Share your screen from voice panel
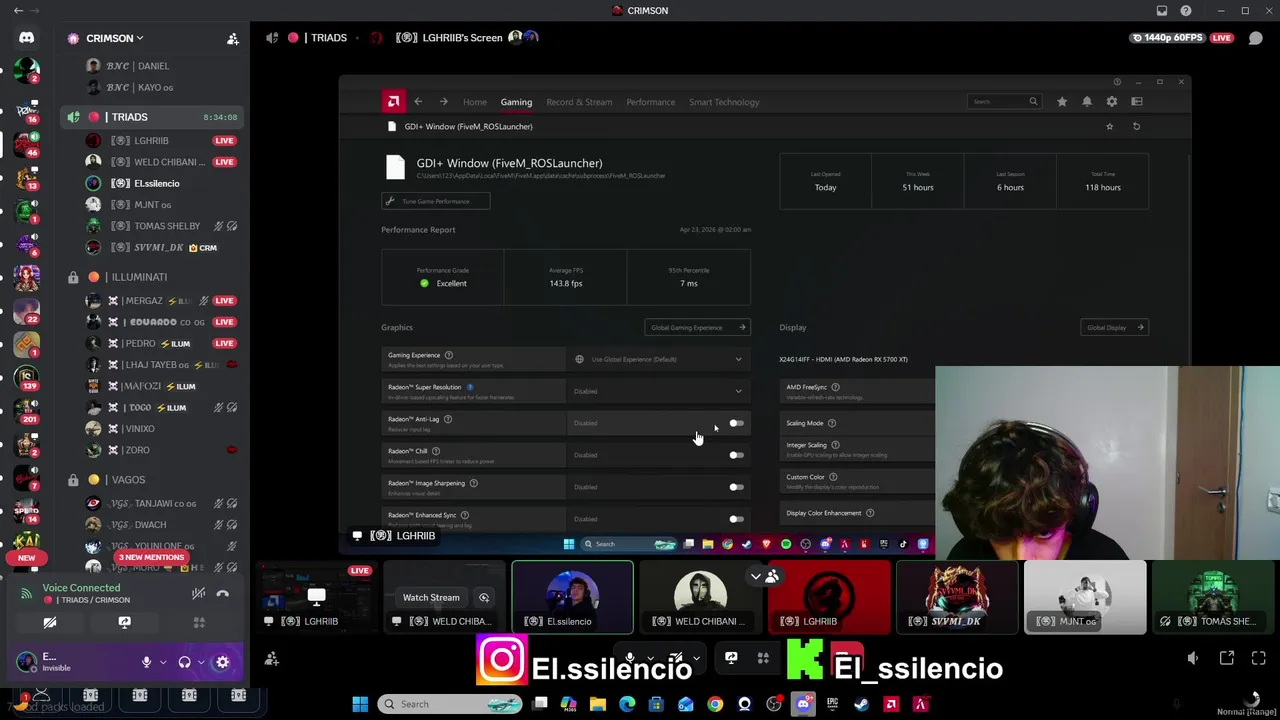Viewport: 1280px width, 720px height. point(124,622)
